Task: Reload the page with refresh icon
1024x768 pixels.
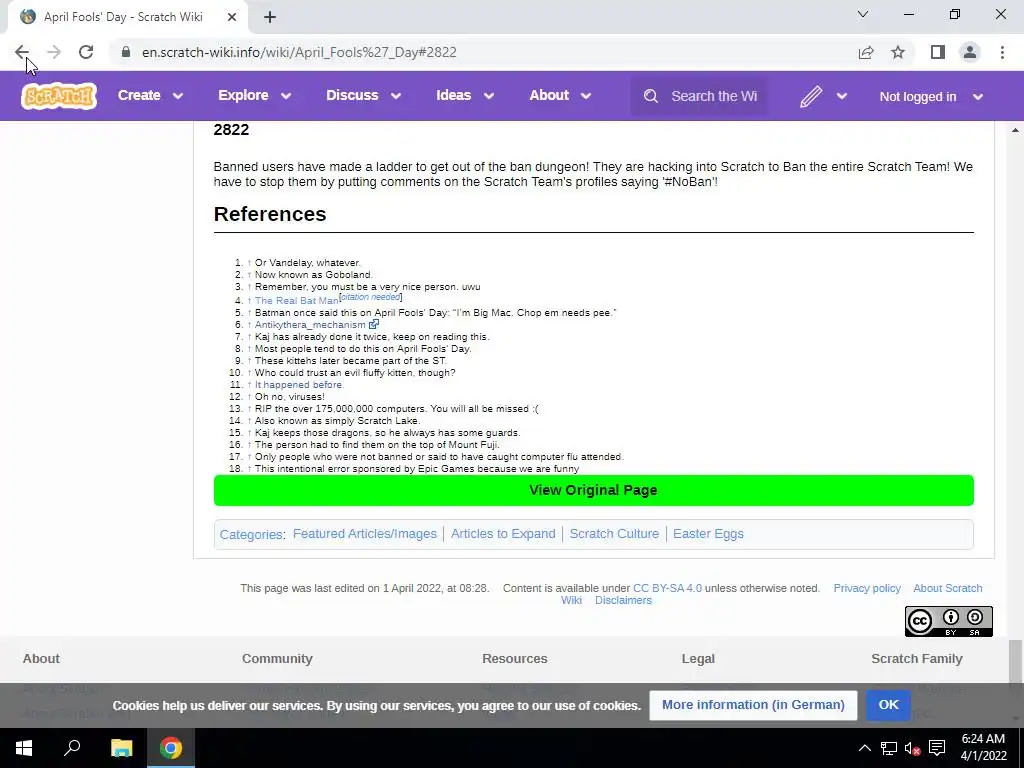Action: point(86,52)
